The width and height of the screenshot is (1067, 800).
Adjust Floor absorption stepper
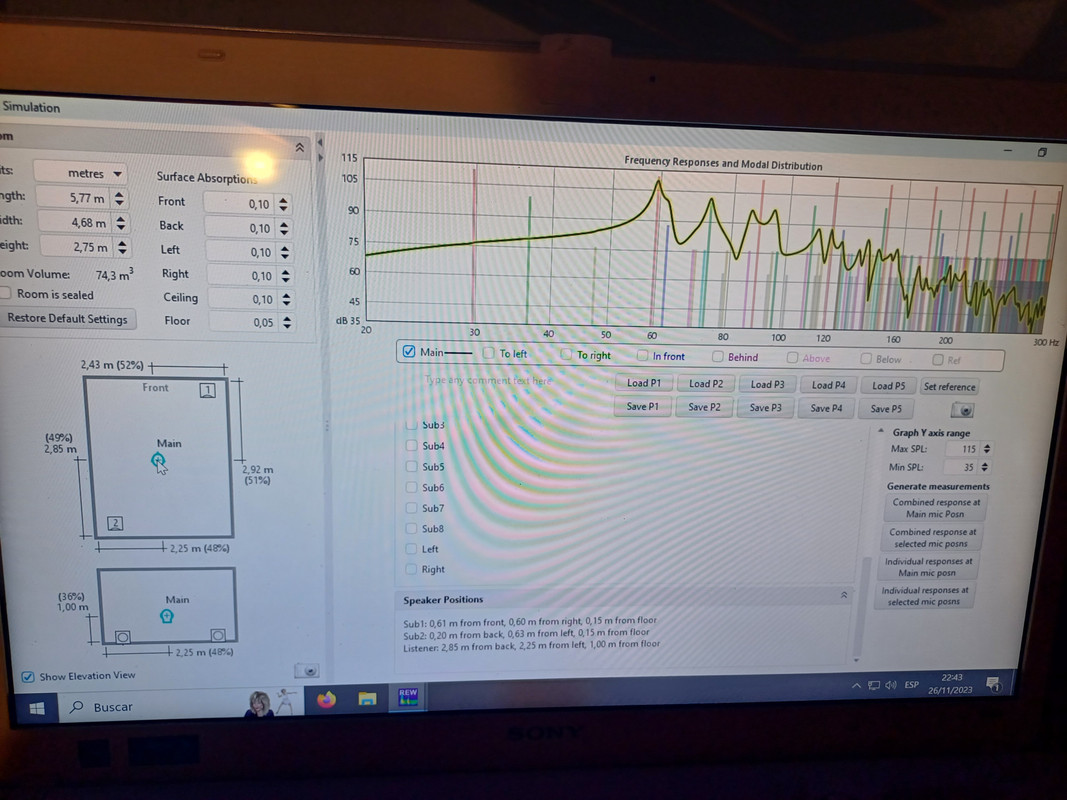point(287,322)
